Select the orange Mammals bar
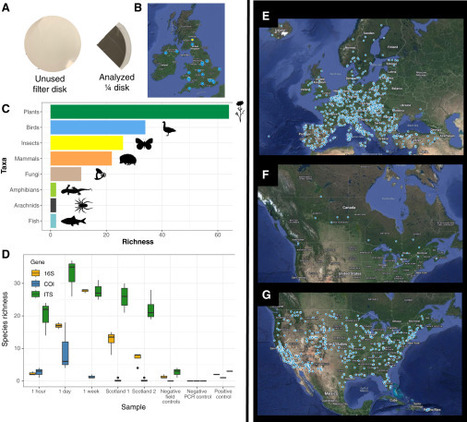Image resolution: width=467 pixels, height=422 pixels. click(81, 159)
